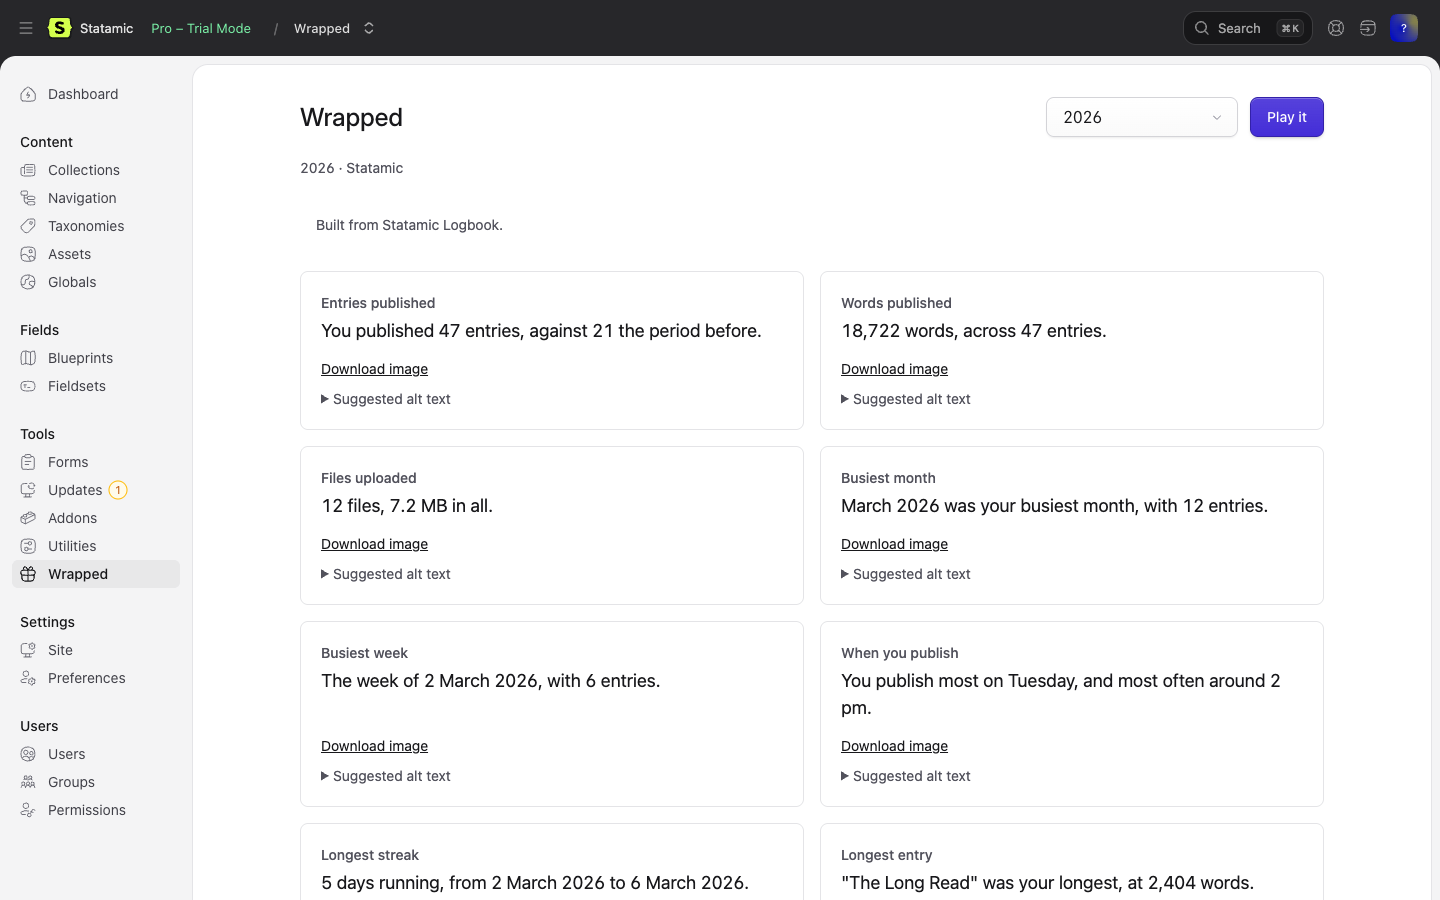This screenshot has height=900, width=1440.
Task: Open the Forms menu label
Action: tap(68, 462)
